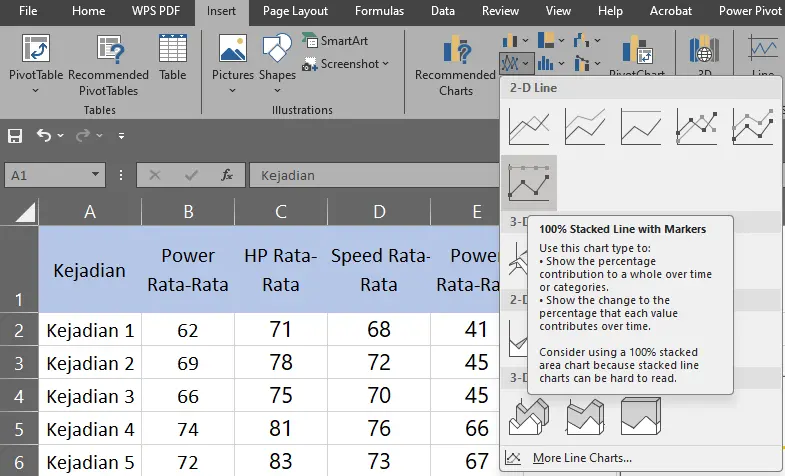Expand the Name Box dropdown arrow
The height and width of the screenshot is (476, 785).
click(x=95, y=175)
